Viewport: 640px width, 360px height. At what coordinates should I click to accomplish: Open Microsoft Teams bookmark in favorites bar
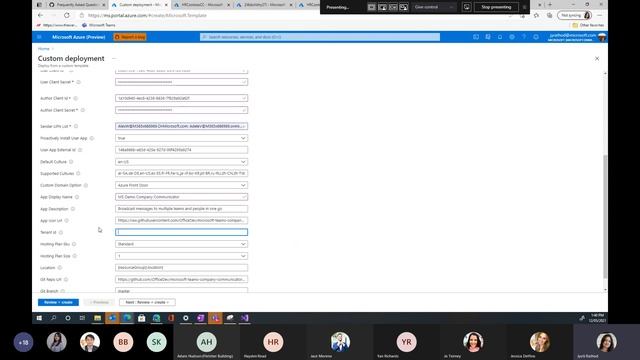[x=98, y=25]
